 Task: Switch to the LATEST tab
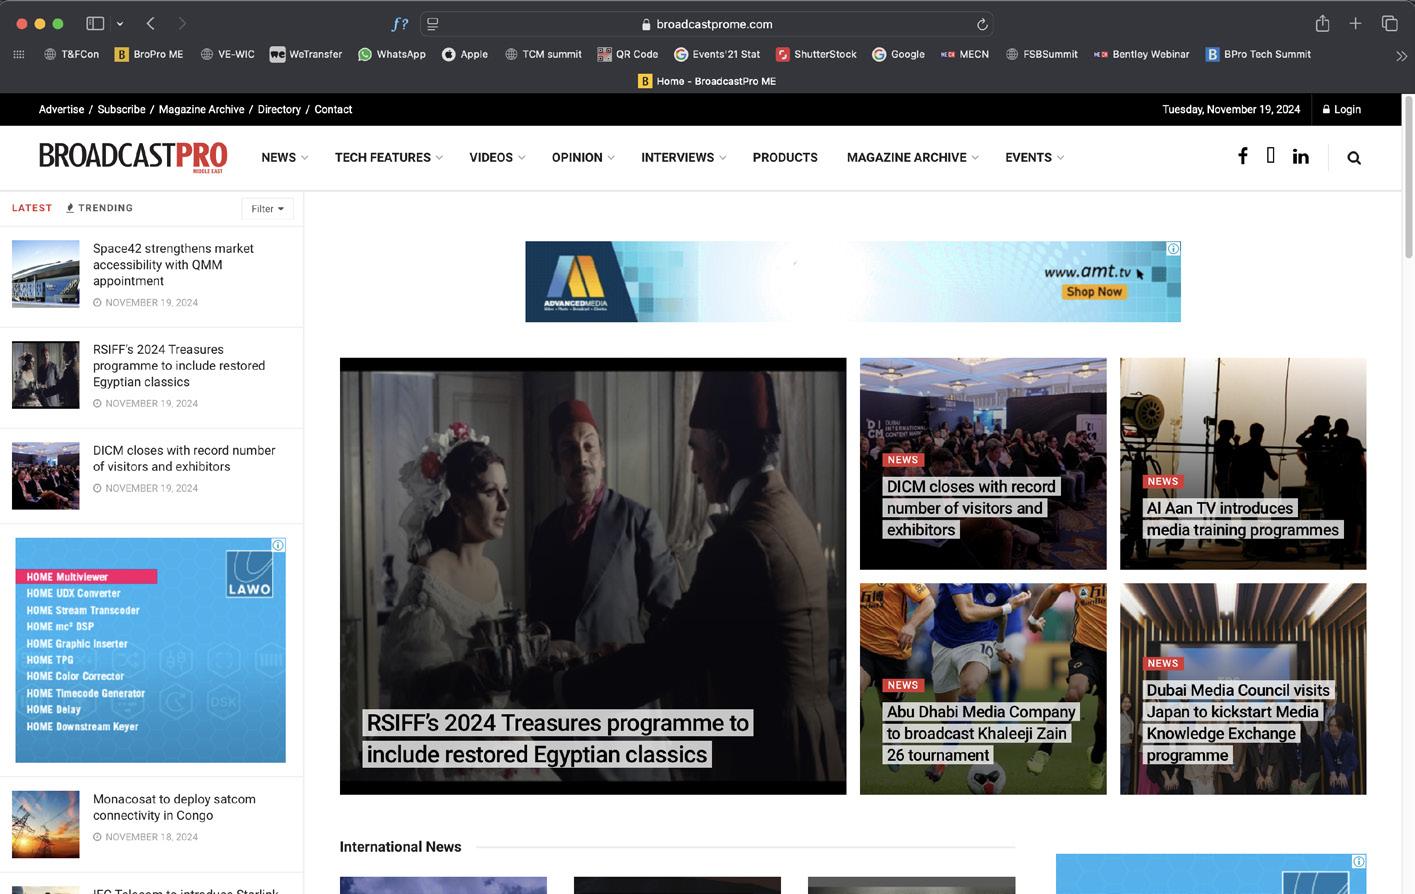32,208
